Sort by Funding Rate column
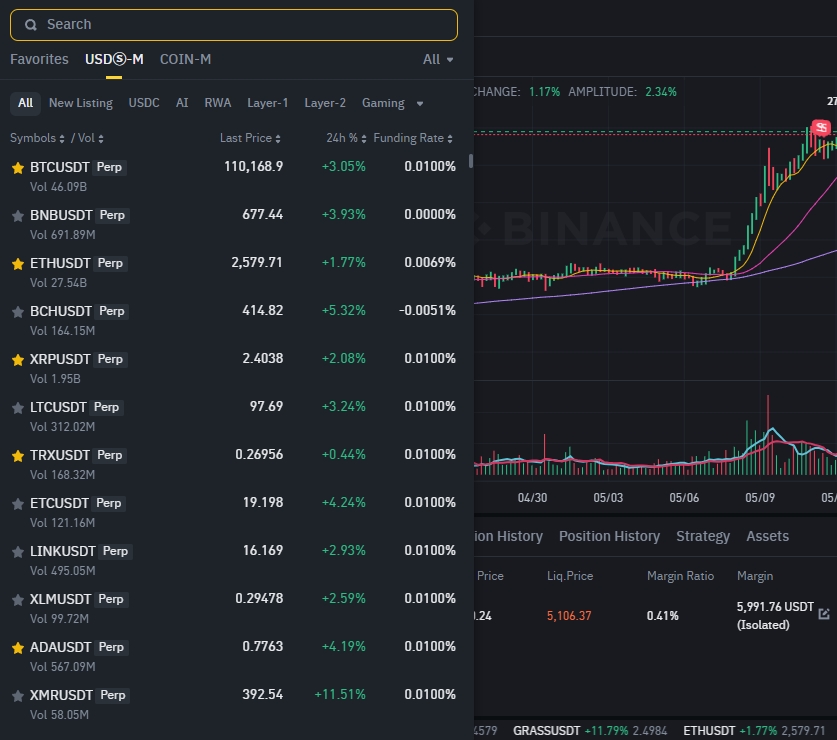Image resolution: width=837 pixels, height=740 pixels. coord(413,138)
